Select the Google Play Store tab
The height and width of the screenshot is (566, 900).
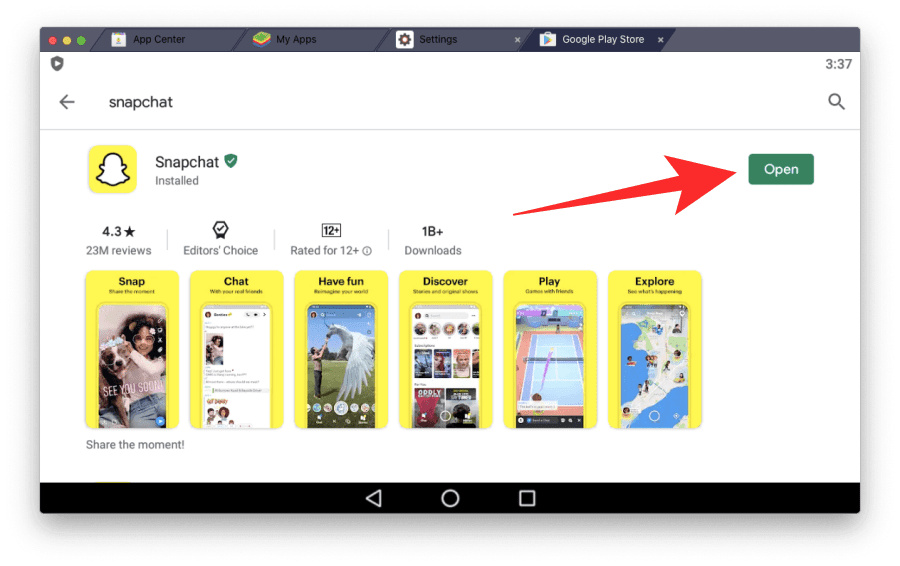(597, 40)
